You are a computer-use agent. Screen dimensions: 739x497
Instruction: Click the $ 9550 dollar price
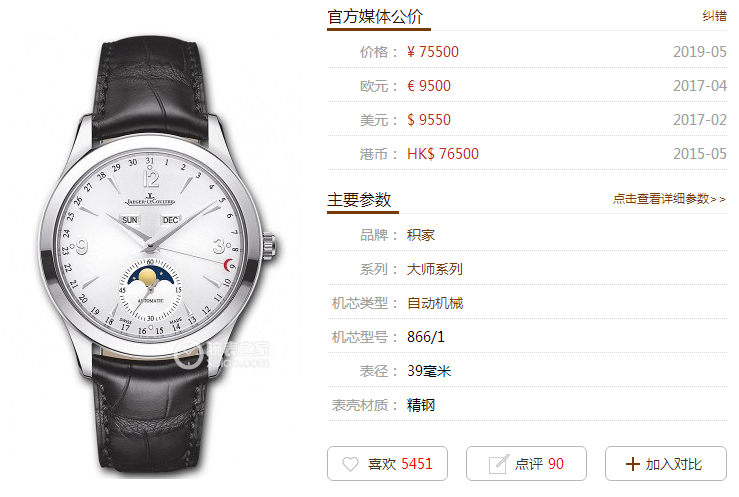tap(429, 120)
